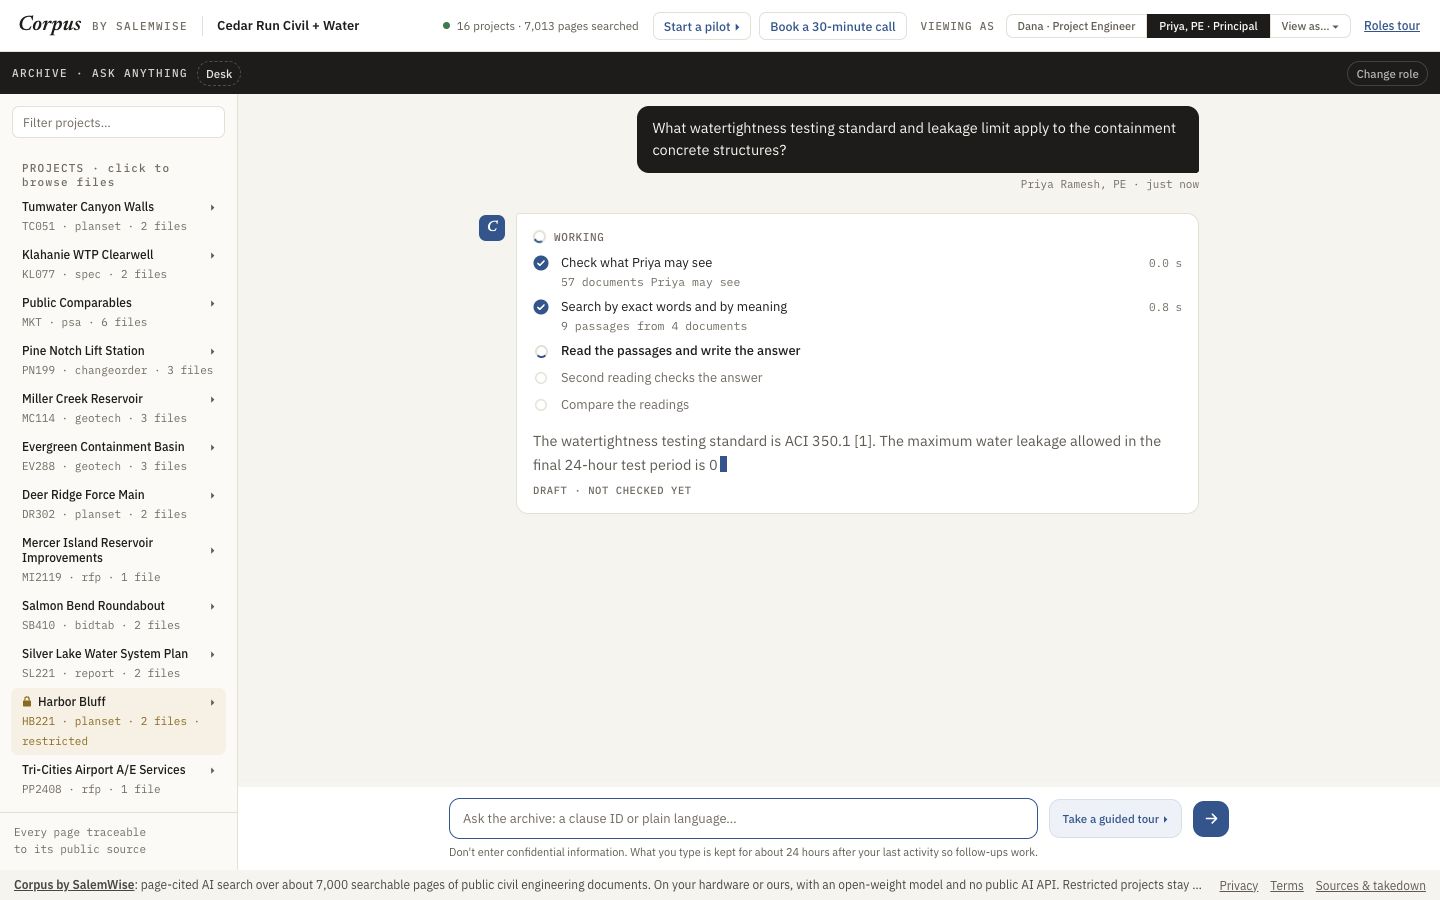Screen dimensions: 1440x900
Task: Click the checkmark beside Search by exact words
Action: 541,307
